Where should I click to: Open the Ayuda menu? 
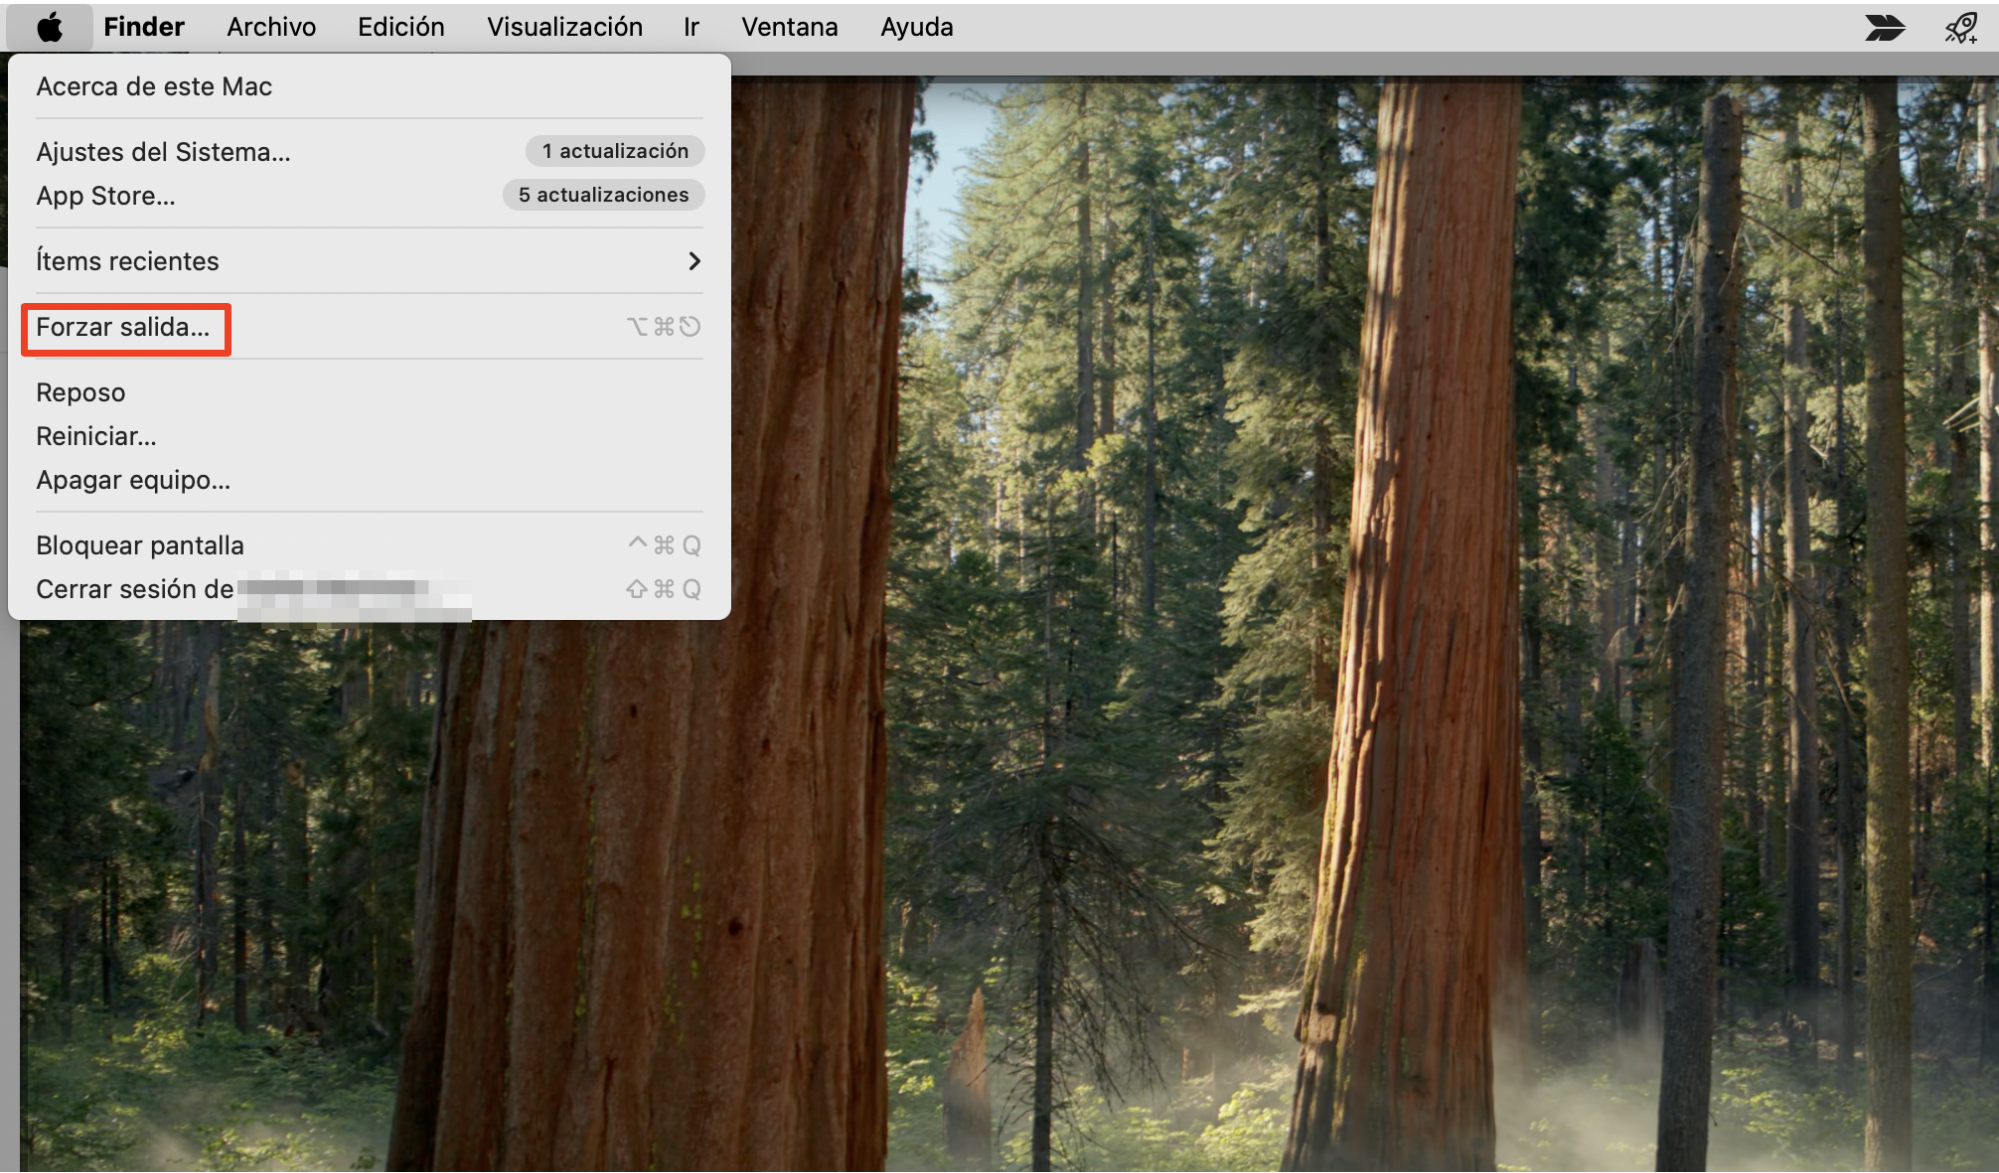916,27
